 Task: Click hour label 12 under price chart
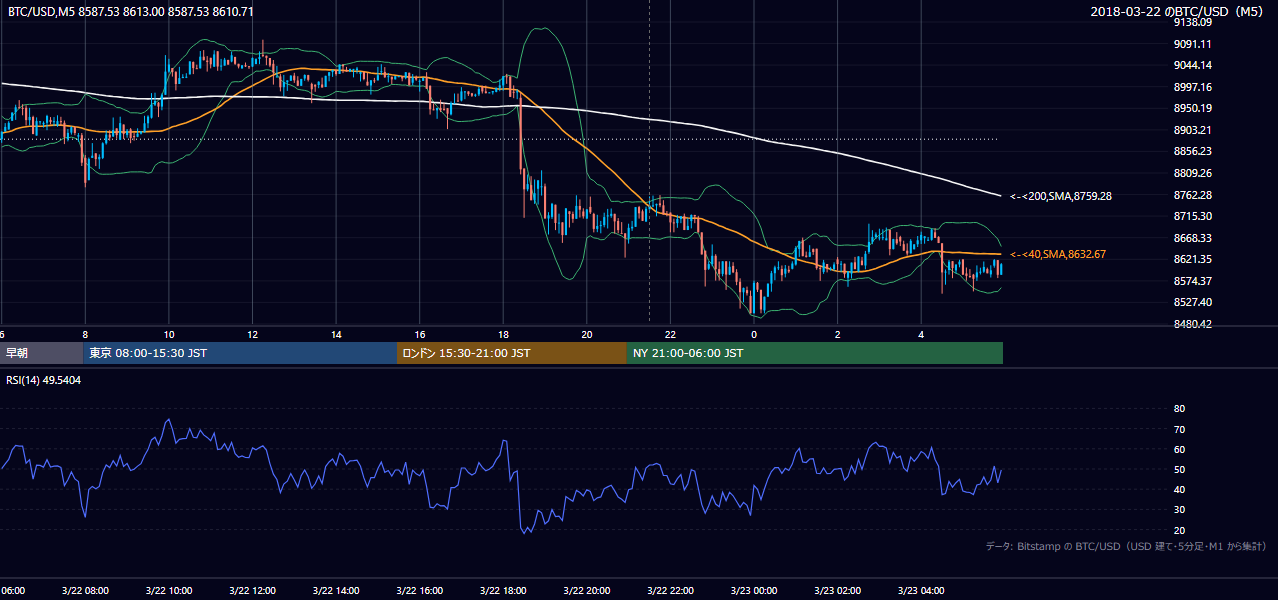[253, 334]
